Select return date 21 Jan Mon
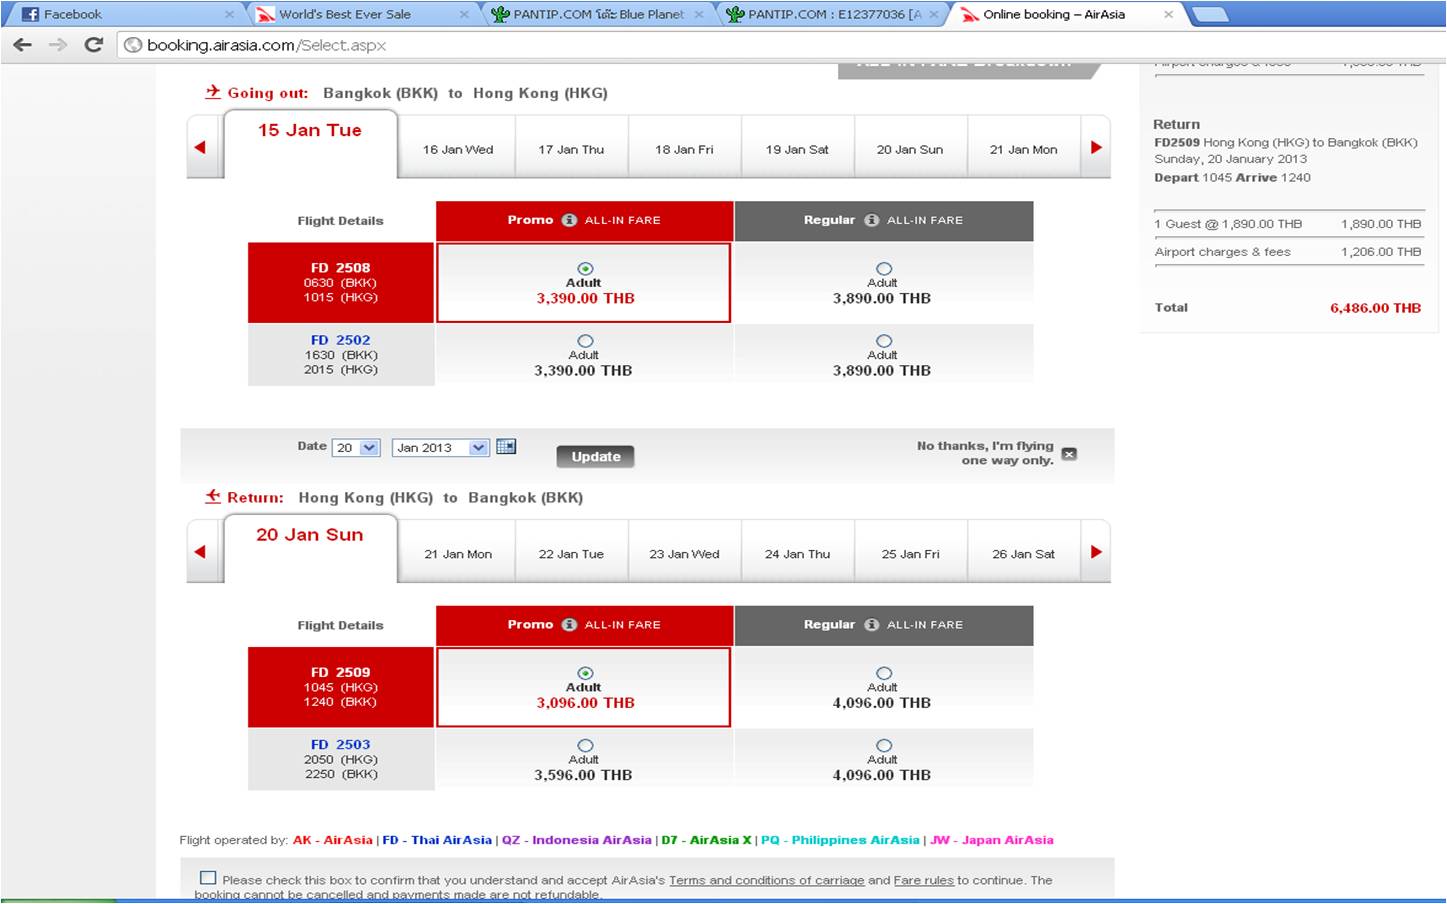1447x904 pixels. (458, 553)
